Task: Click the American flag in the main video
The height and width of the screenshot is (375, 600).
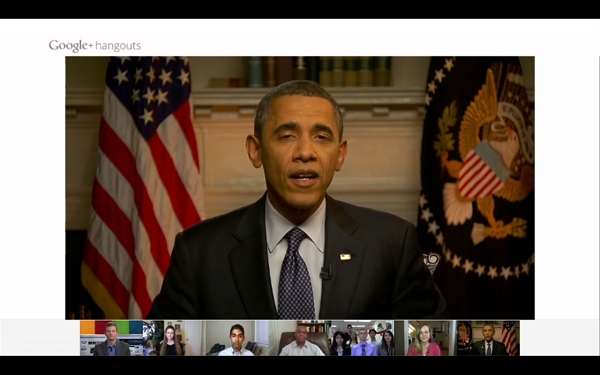Action: pos(143,188)
